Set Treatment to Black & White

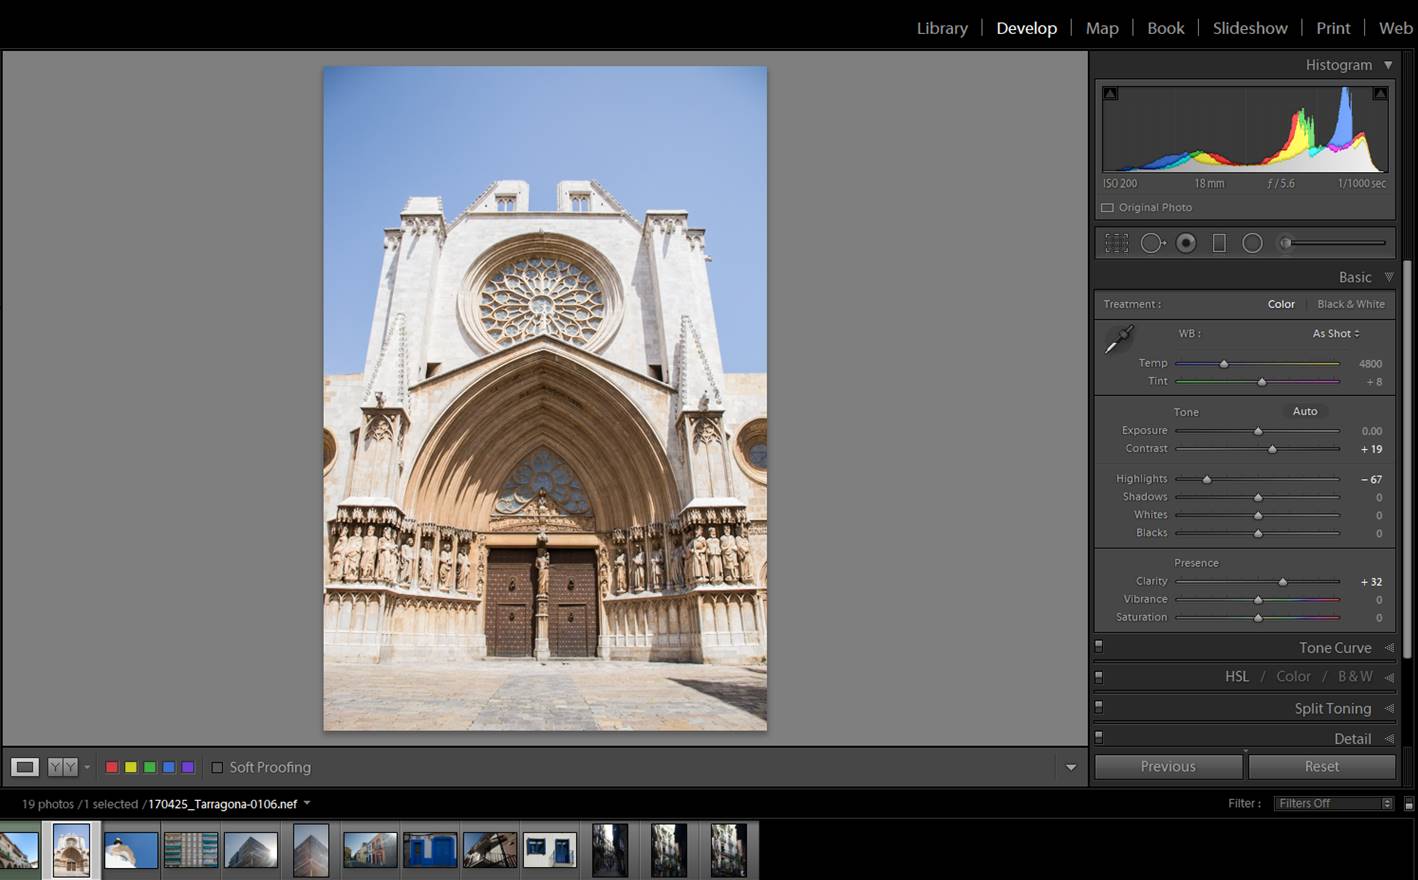pyautogui.click(x=1351, y=304)
